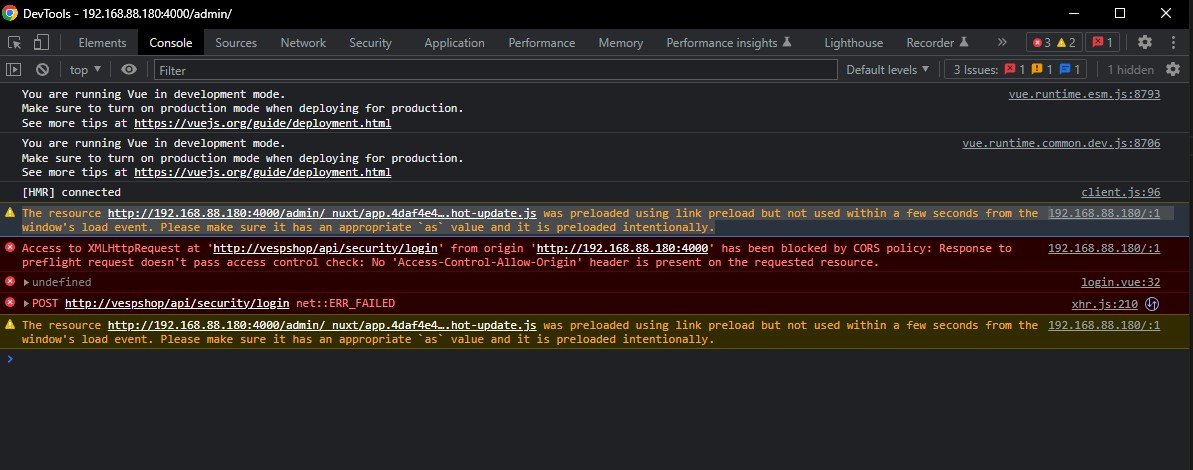Open DevTools settings gear in tab bar
The height and width of the screenshot is (470, 1193).
[1144, 43]
